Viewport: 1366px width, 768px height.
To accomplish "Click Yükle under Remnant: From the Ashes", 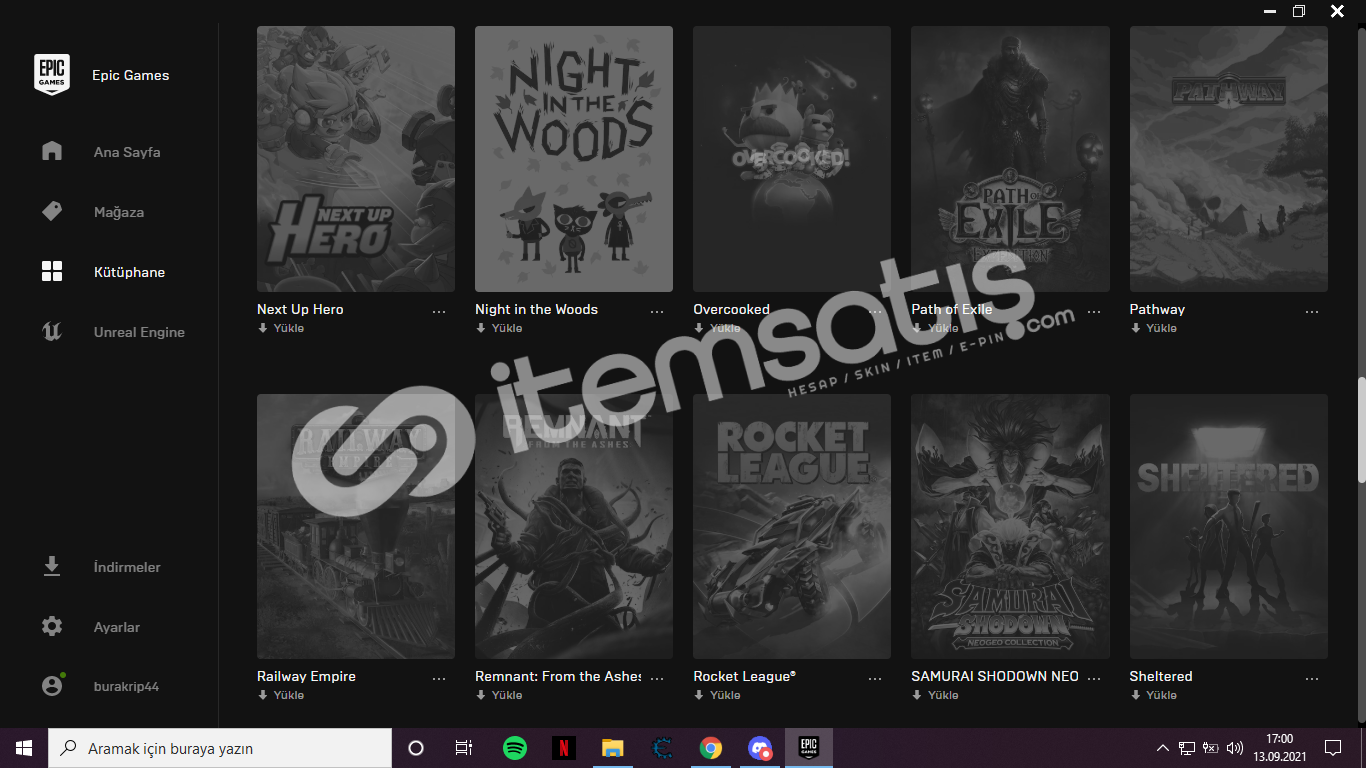I will pos(499,695).
